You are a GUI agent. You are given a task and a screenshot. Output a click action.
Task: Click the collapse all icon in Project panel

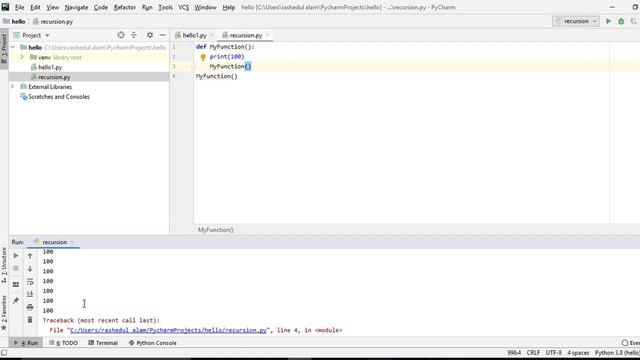coord(134,35)
